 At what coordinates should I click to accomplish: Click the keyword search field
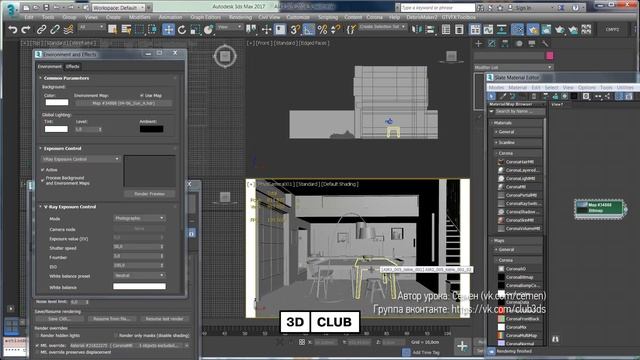[x=438, y=8]
